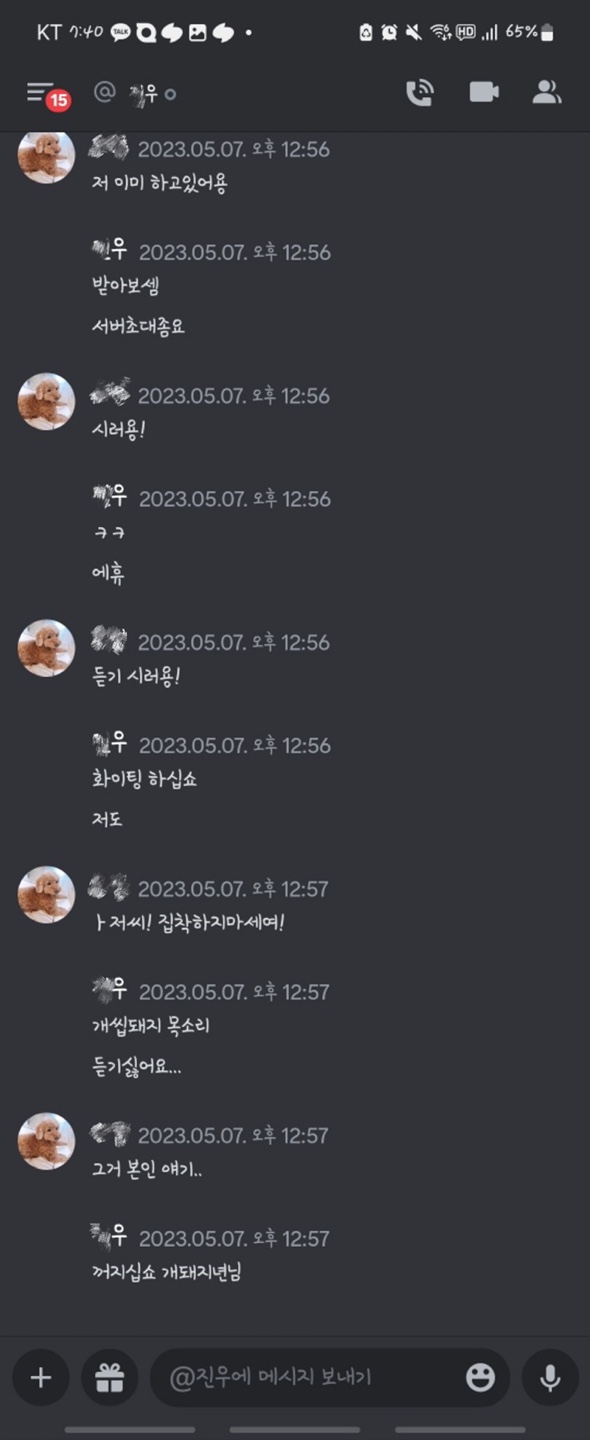Open the emoji picker smiley
This screenshot has width=590, height=1440.
click(x=480, y=1378)
